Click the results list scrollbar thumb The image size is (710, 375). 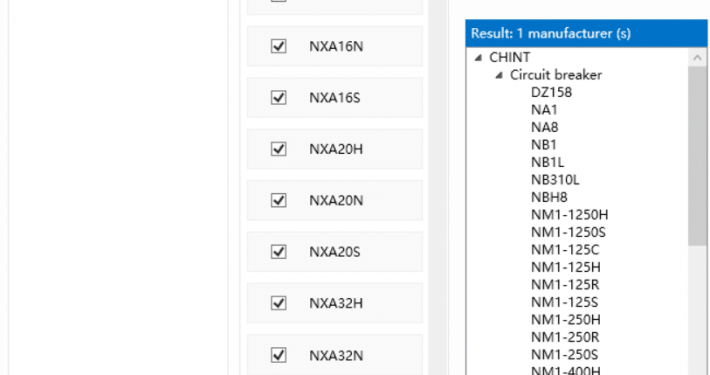(x=697, y=156)
